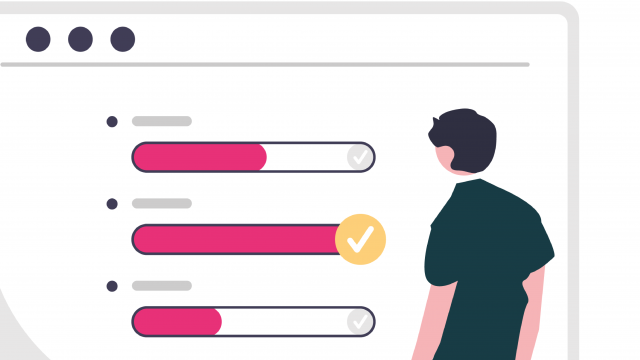Click the second list bullet dot

point(112,204)
